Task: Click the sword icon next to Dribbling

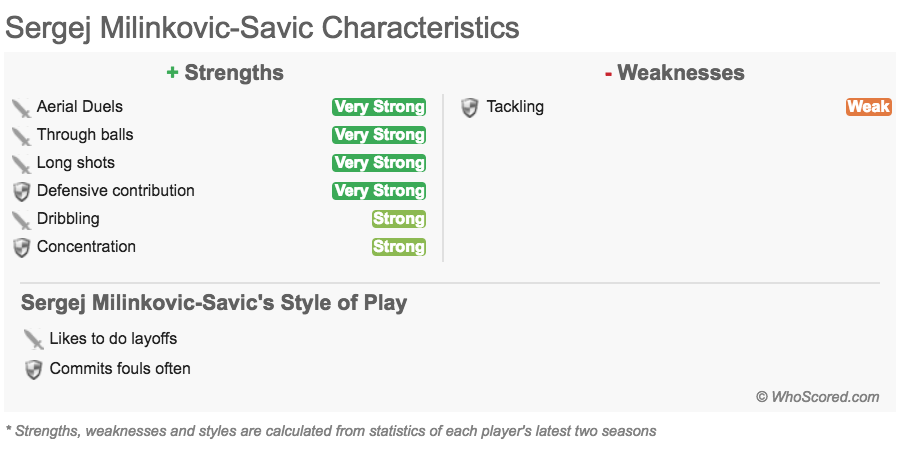Action: [x=21, y=219]
